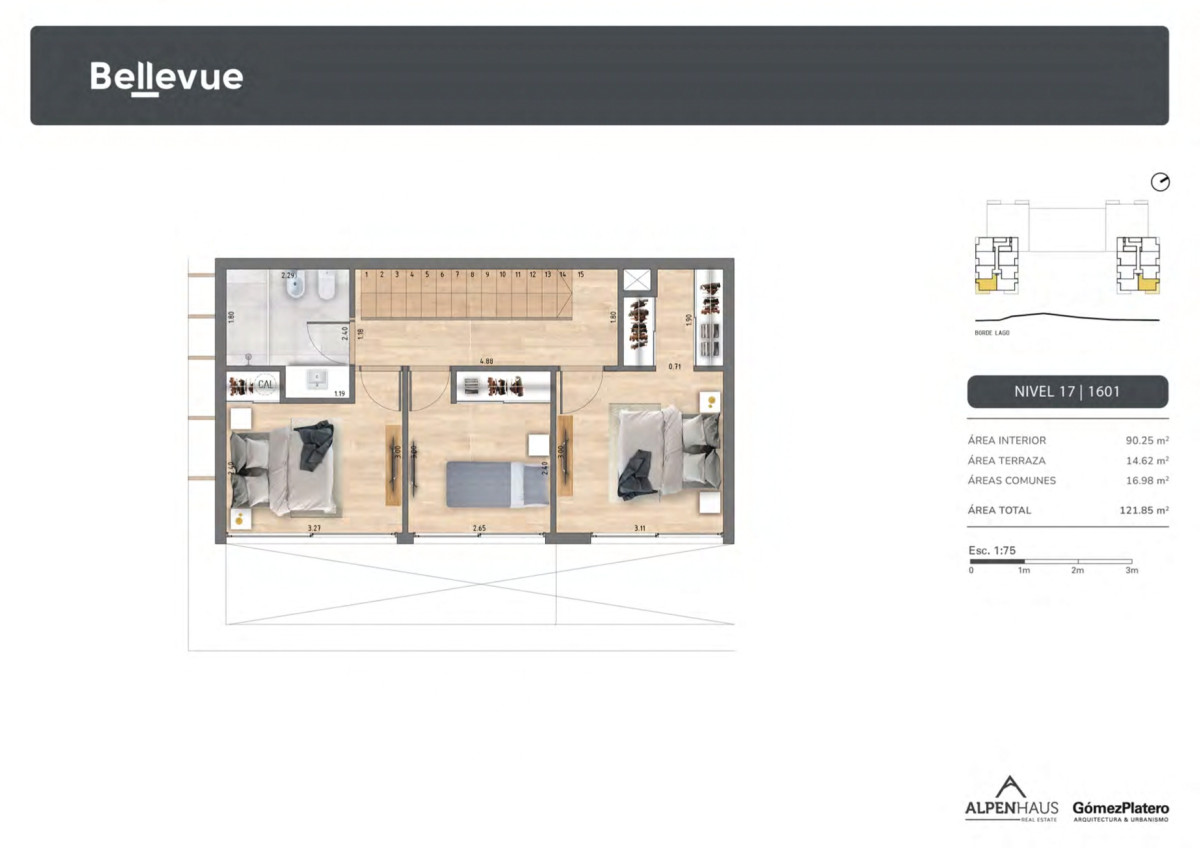Click the north compass icon
Screen dimensions: 1200x848
pyautogui.click(x=1160, y=182)
